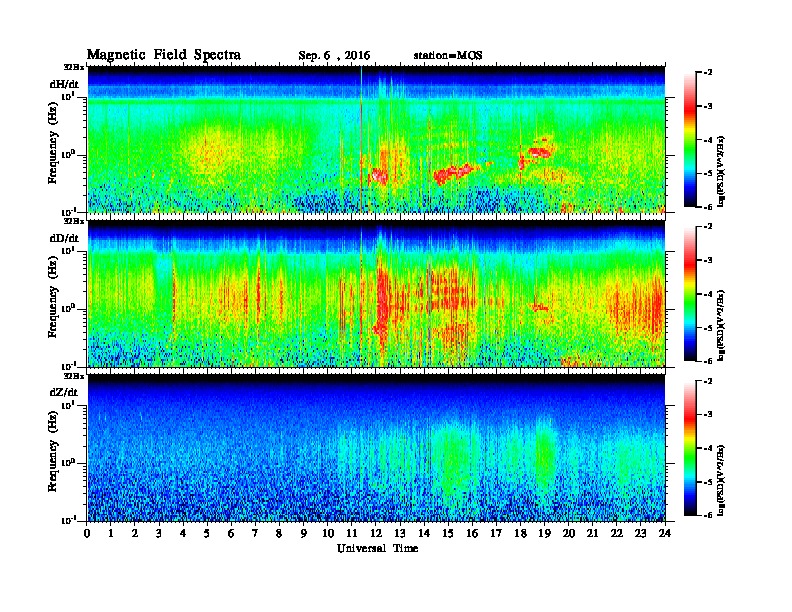This screenshot has height=612, width=792.
Task: Select the date text "Sep. 6 , 2016"
Action: 334,56
